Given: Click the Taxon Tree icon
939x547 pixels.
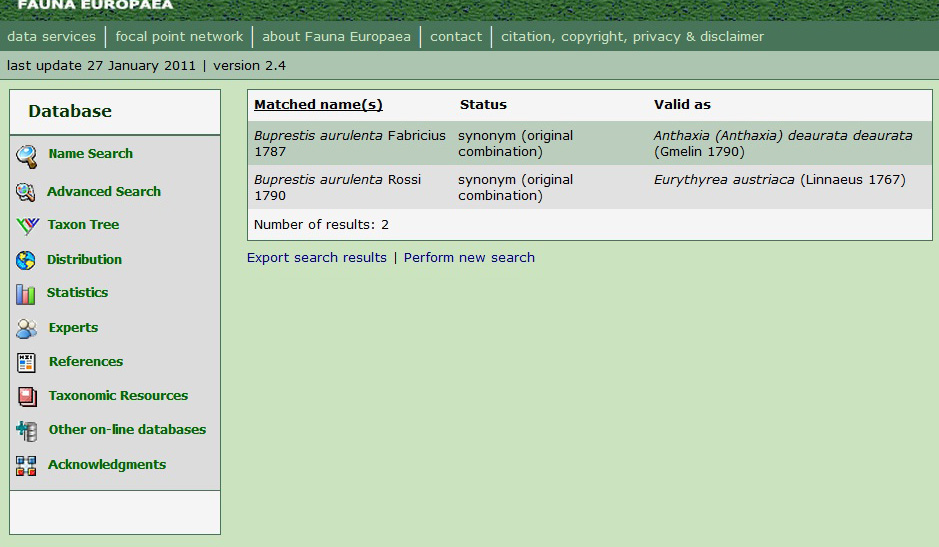Looking at the screenshot, I should point(27,226).
